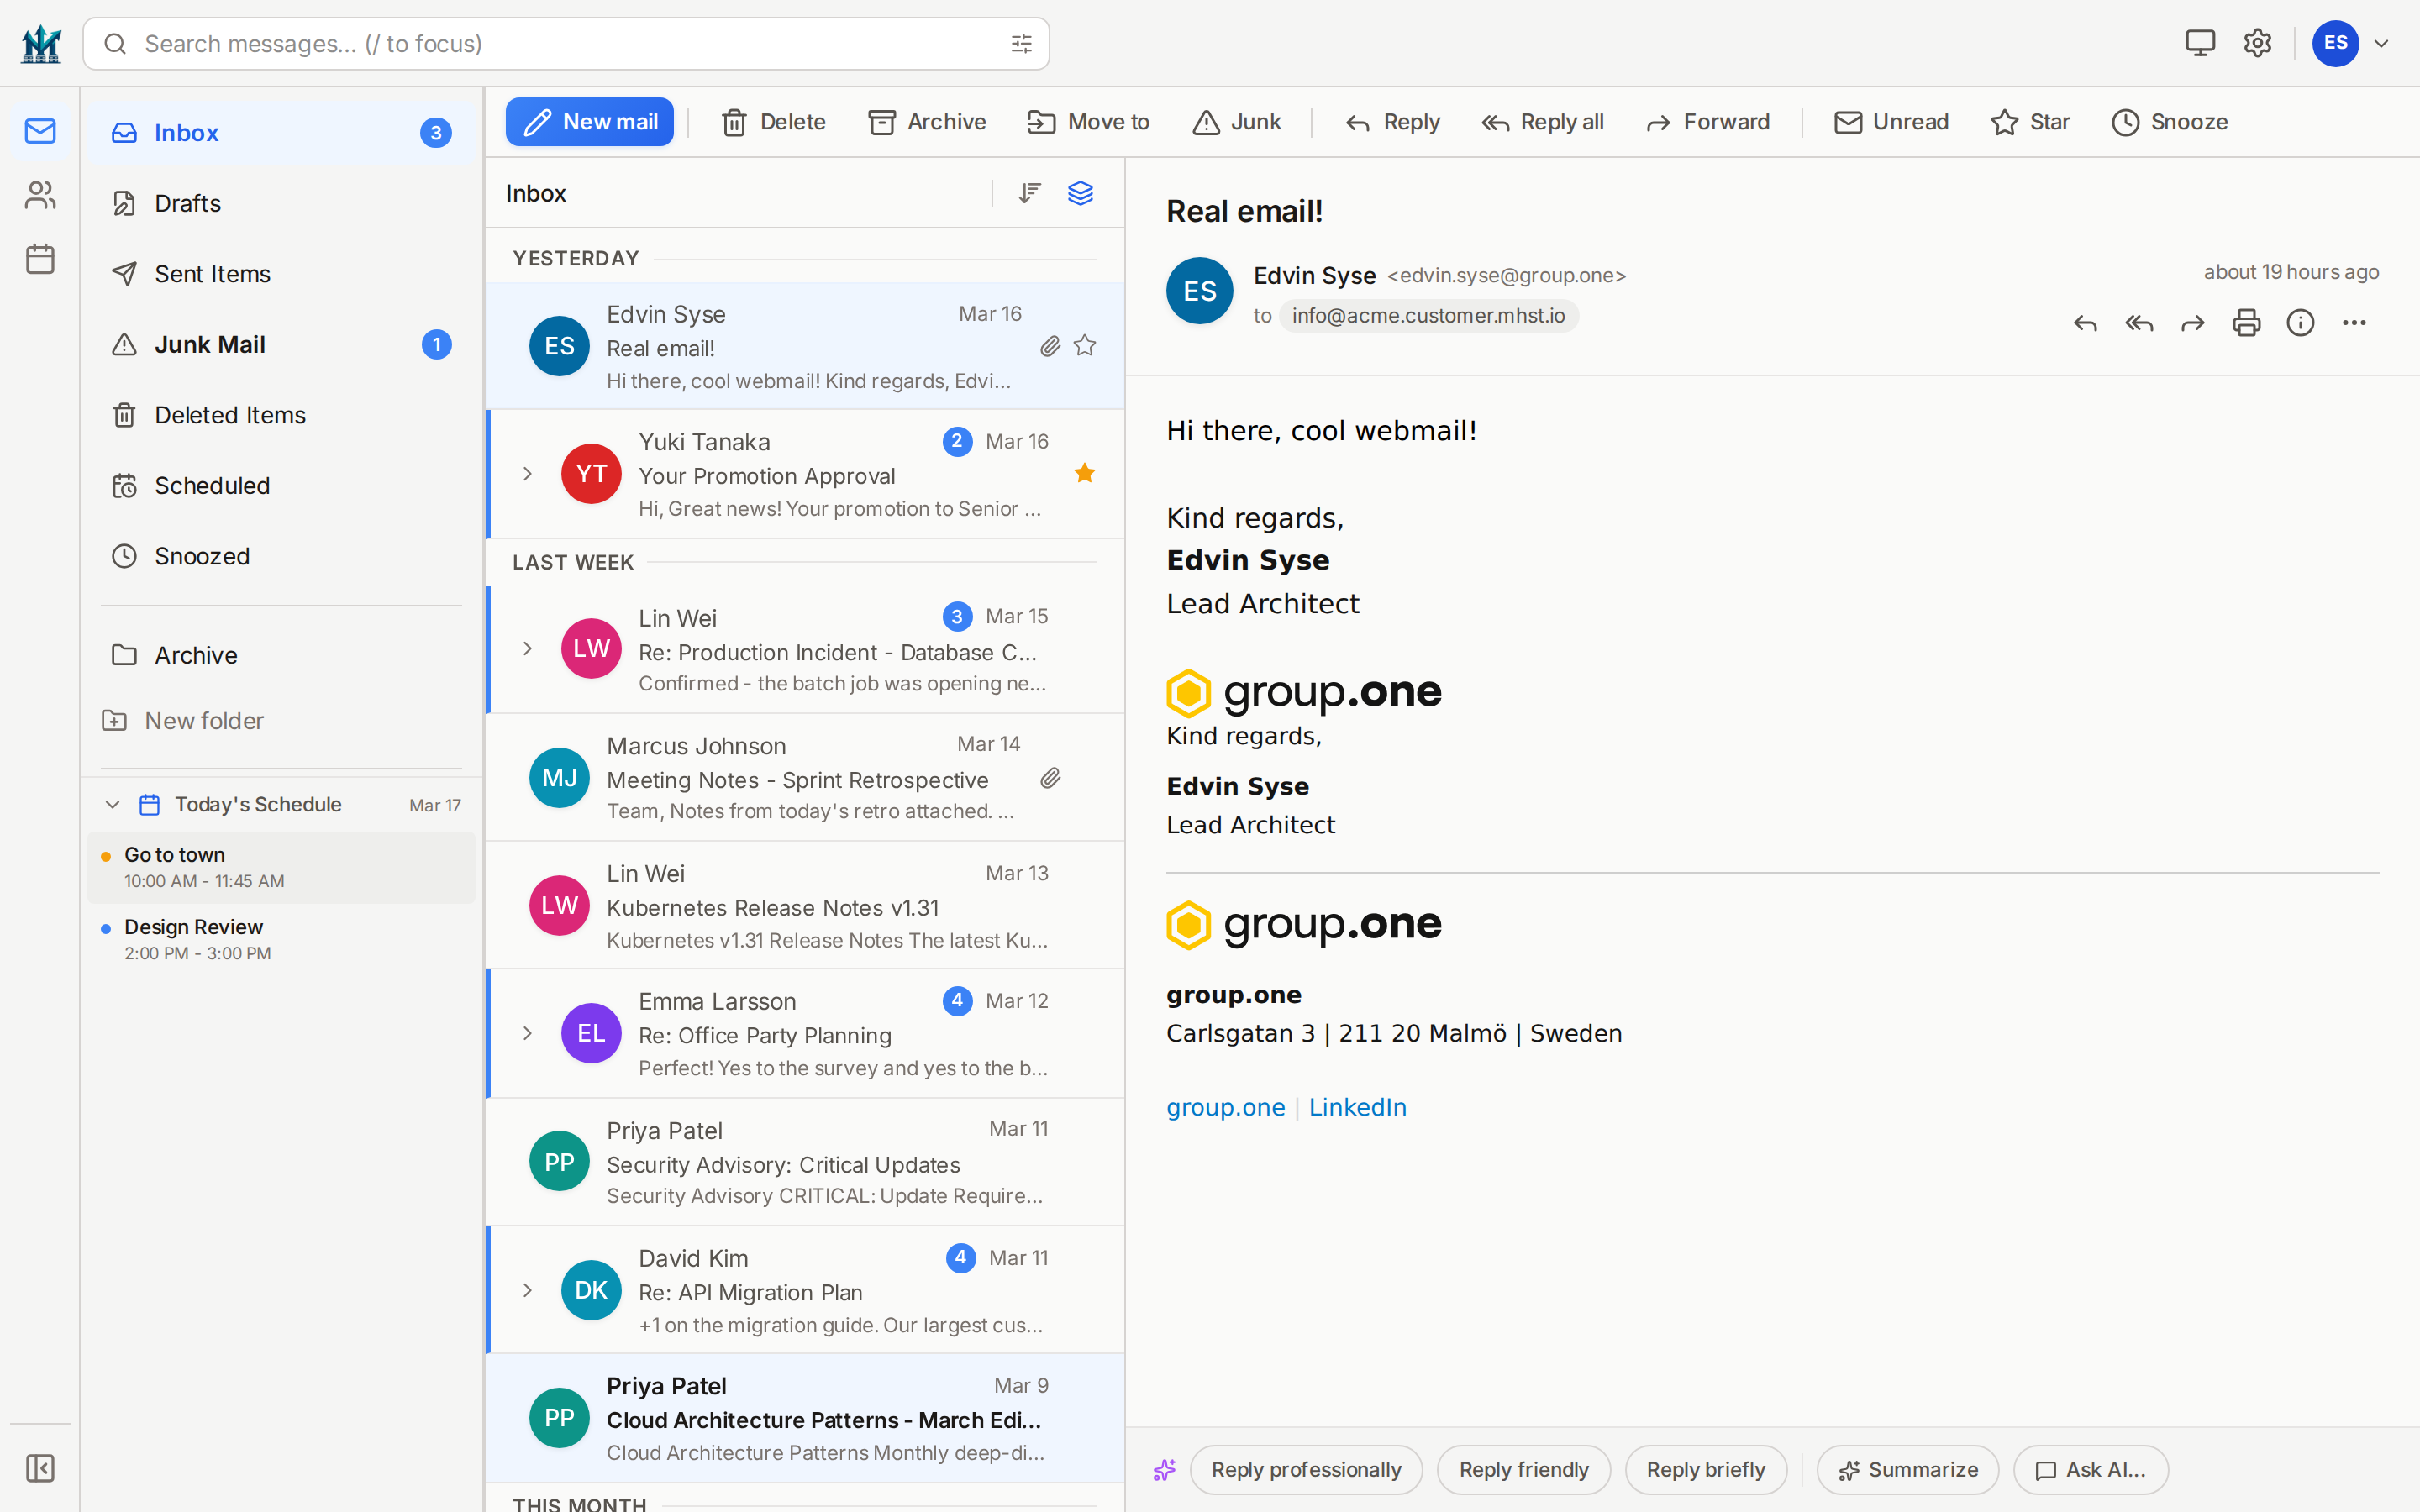The height and width of the screenshot is (1512, 2420).
Task: Compose a New mail
Action: click(x=589, y=121)
